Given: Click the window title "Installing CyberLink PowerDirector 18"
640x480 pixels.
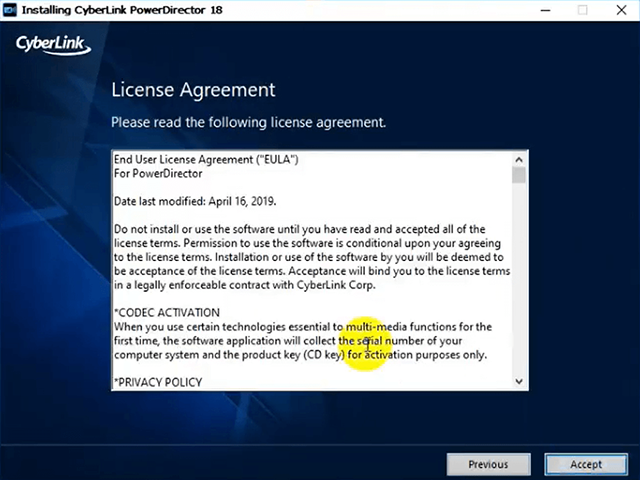Looking at the screenshot, I should 122,10.
